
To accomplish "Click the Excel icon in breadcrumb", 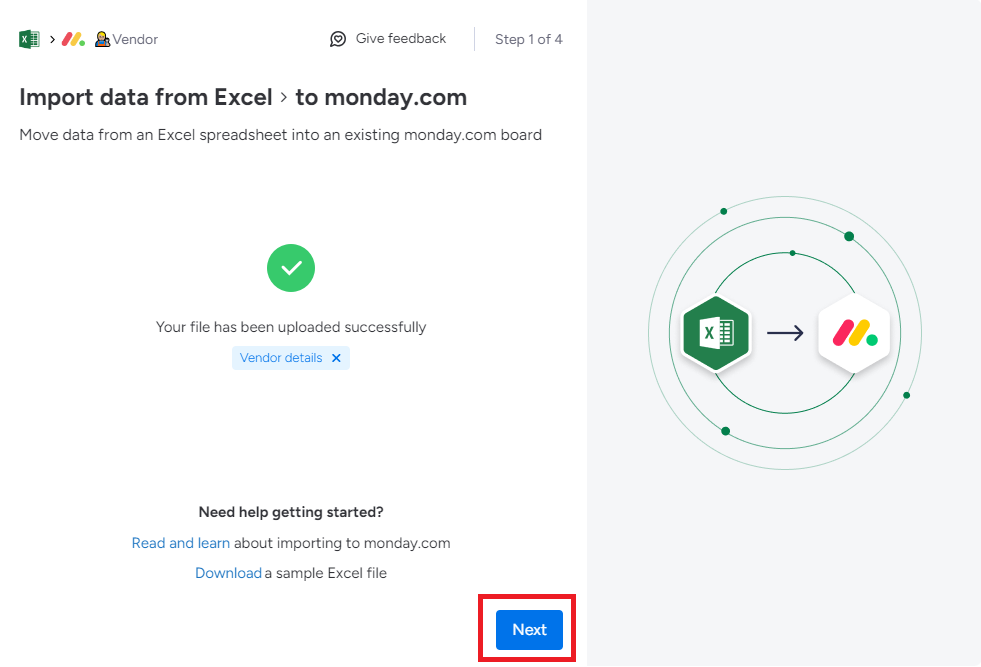I will tap(29, 39).
